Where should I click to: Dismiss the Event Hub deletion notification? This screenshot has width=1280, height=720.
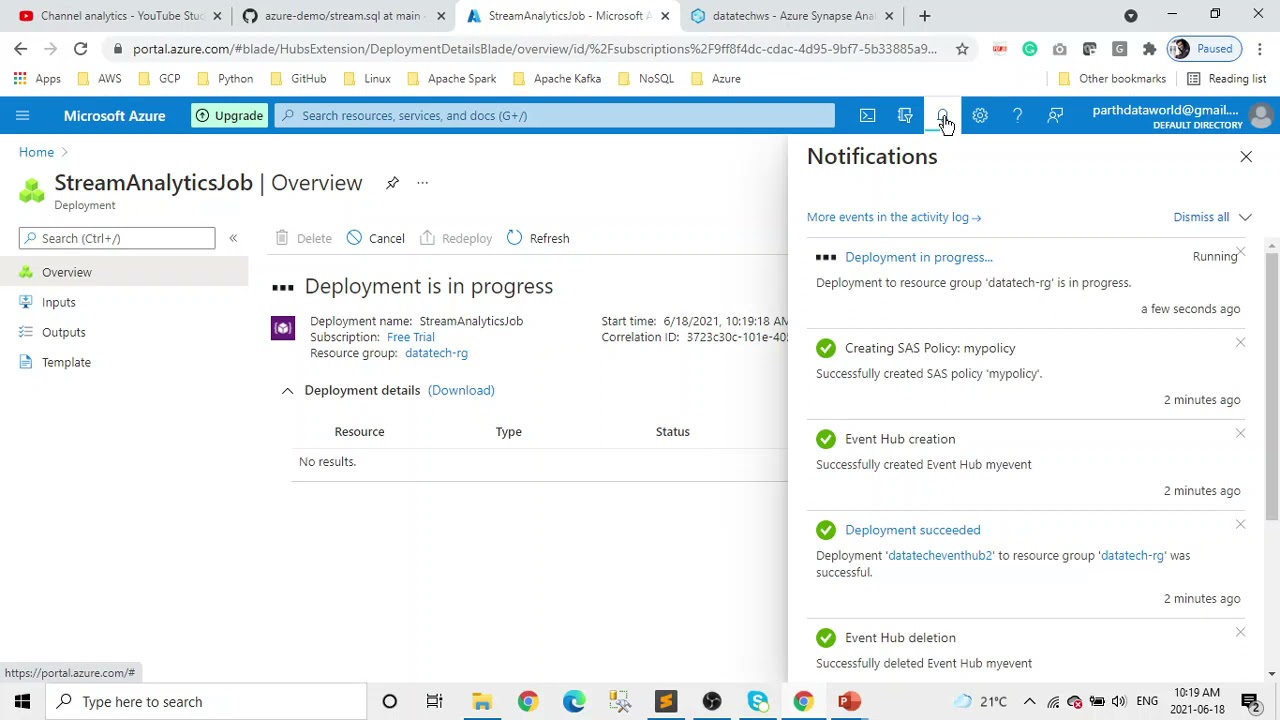1240,632
